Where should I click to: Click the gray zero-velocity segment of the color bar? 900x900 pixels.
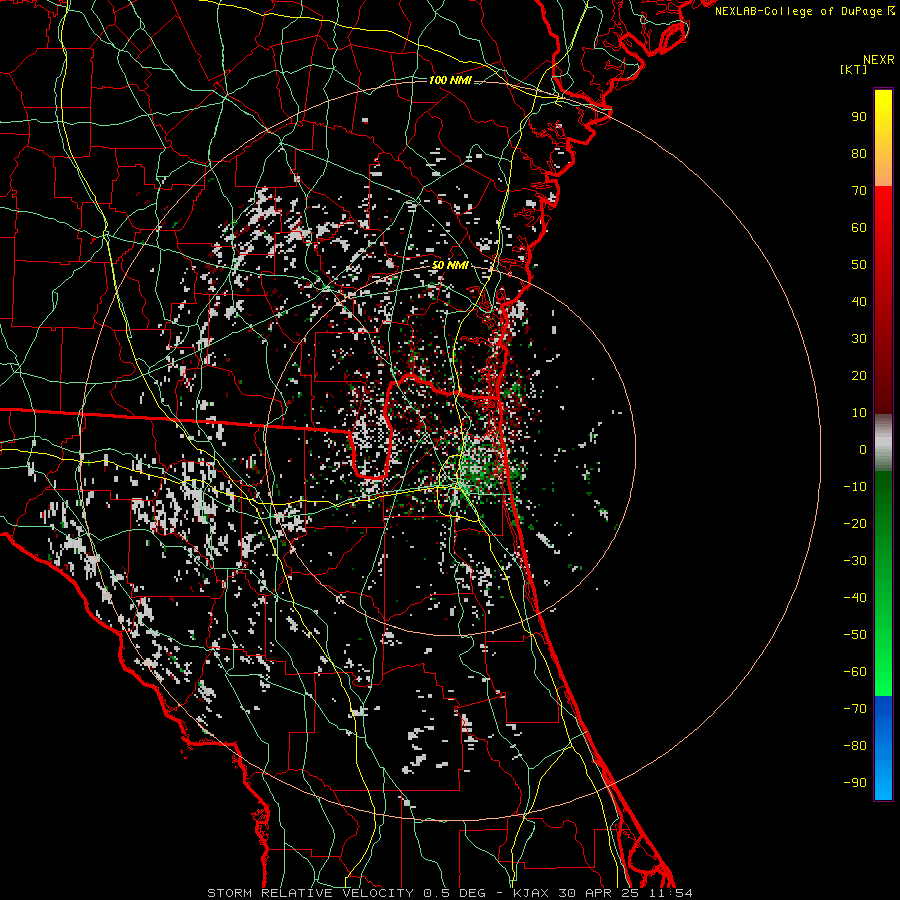click(883, 443)
